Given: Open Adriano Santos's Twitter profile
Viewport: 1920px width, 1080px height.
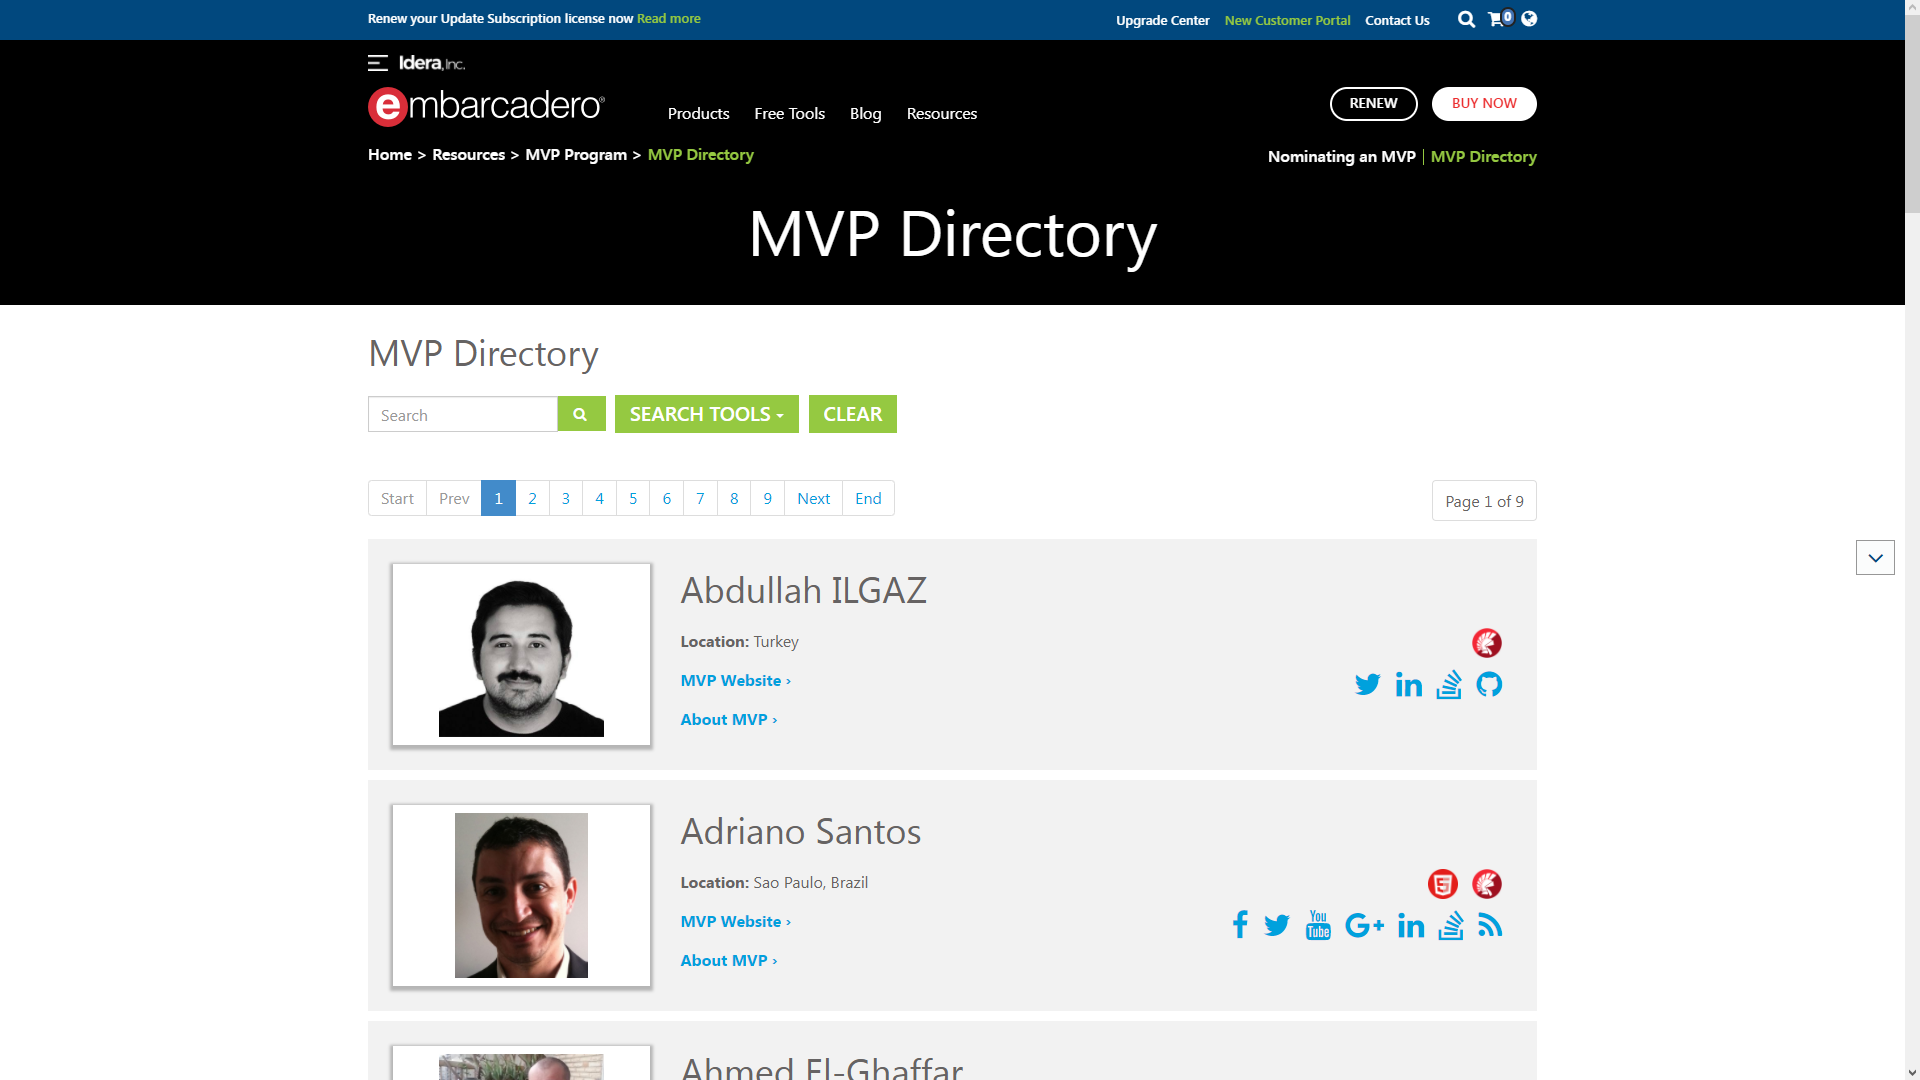Looking at the screenshot, I should click(x=1277, y=925).
